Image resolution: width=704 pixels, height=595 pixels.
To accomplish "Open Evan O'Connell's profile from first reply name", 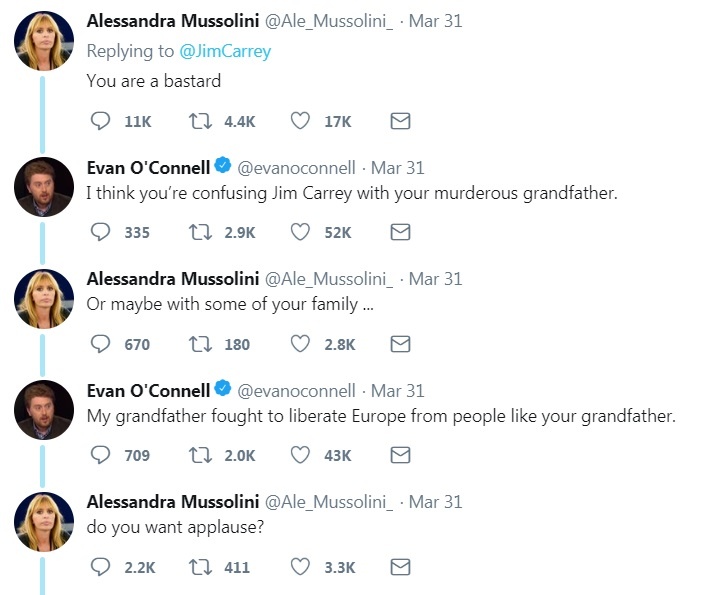I will [x=149, y=167].
